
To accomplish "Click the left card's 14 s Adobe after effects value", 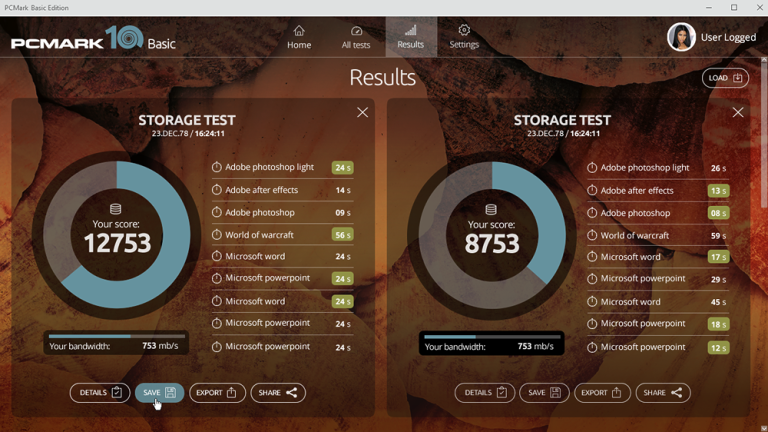I will click(343, 190).
